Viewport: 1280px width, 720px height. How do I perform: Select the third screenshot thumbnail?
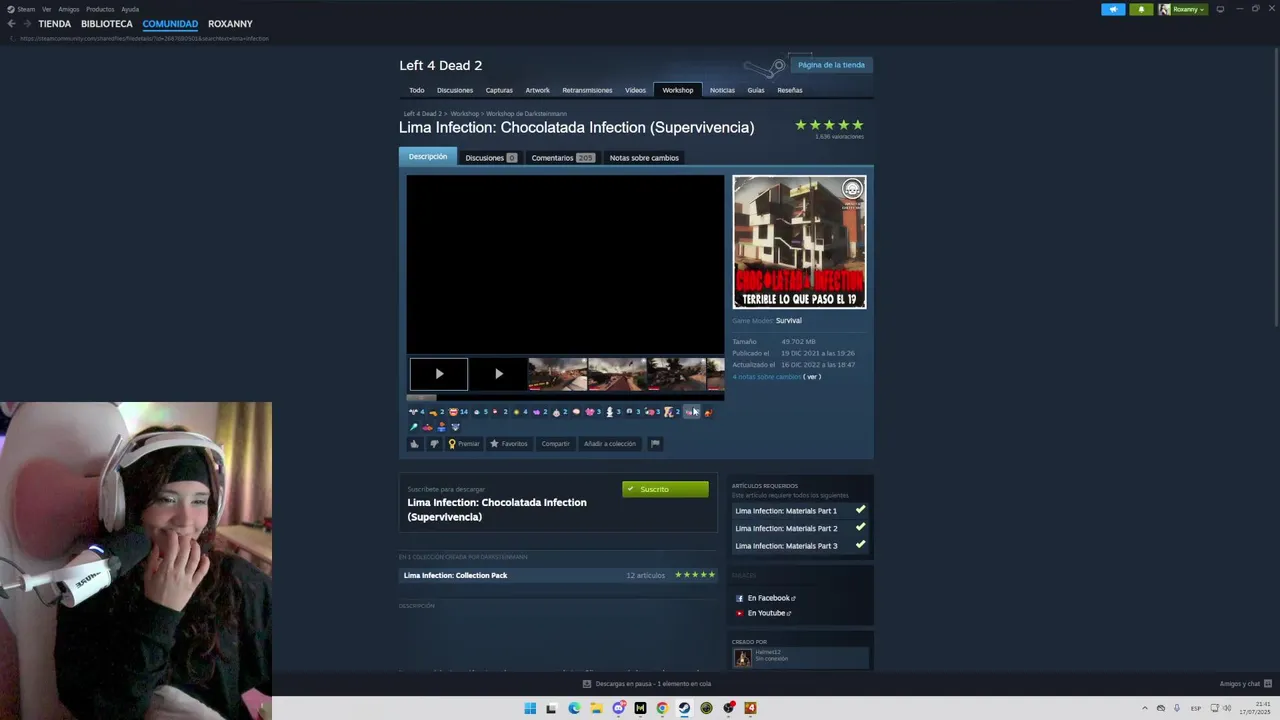tap(676, 374)
